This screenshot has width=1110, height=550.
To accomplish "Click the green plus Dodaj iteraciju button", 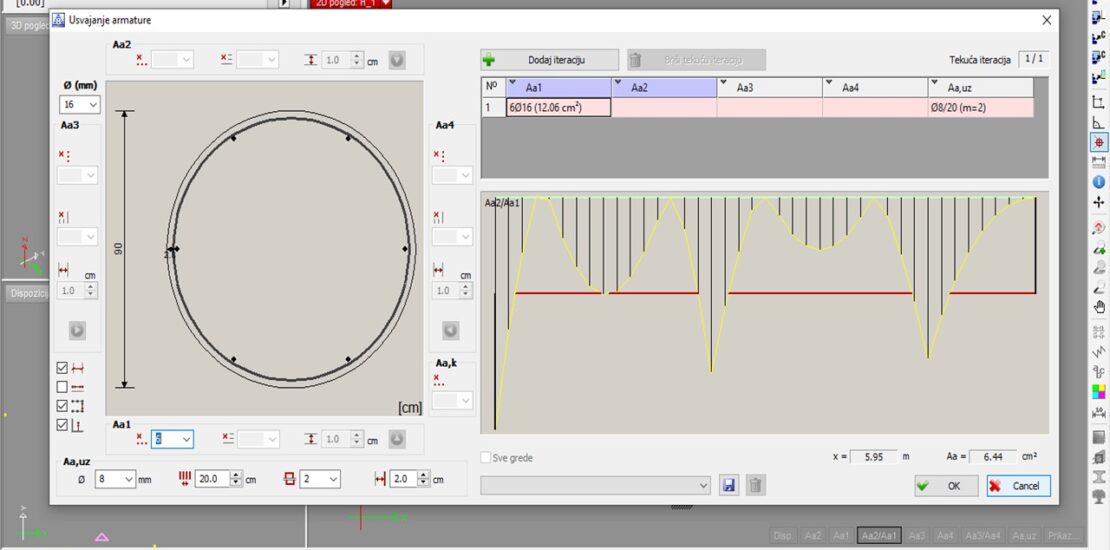I will point(549,60).
